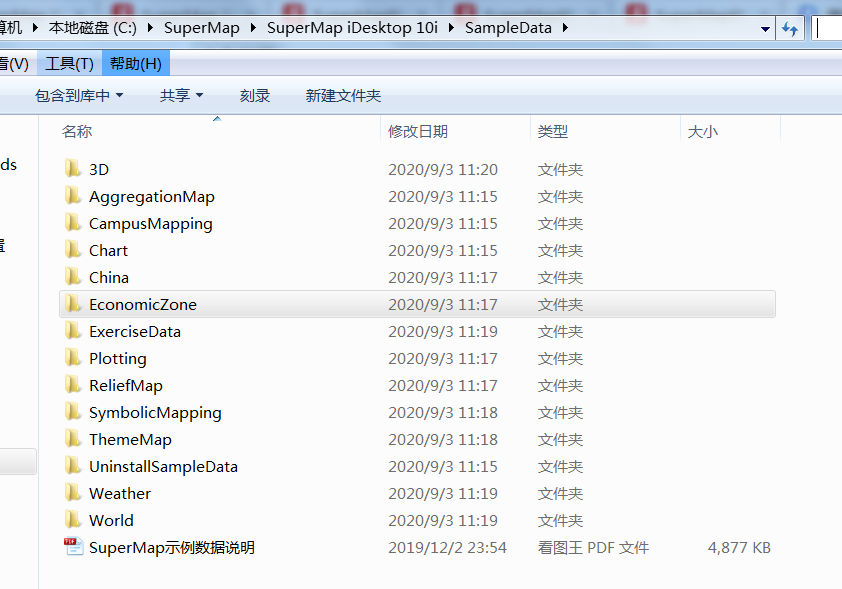Click the address bar refresh icon

point(789,28)
